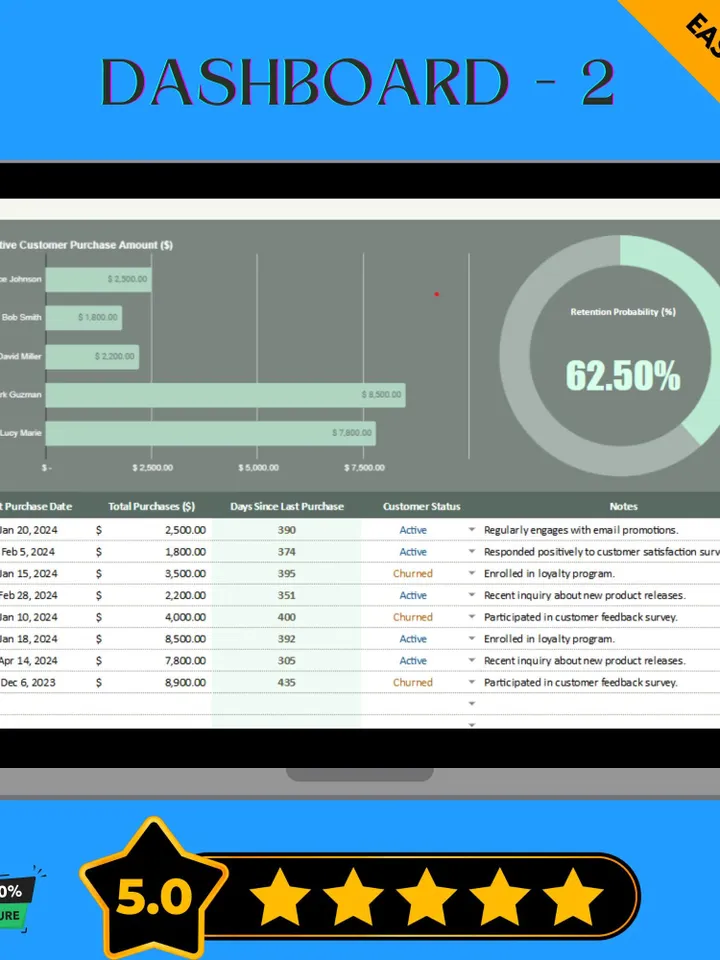Select the Jan 10, 2024 date cell
Screen dimensions: 720x960
[x=28, y=617]
